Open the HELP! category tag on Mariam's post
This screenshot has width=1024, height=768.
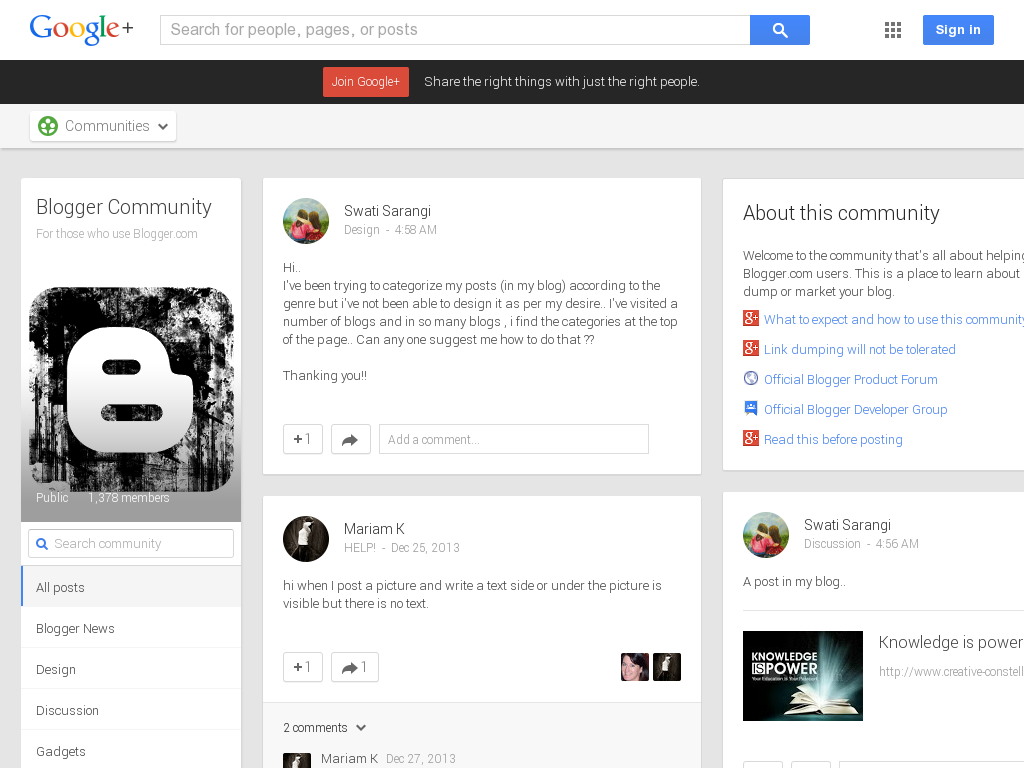click(360, 548)
